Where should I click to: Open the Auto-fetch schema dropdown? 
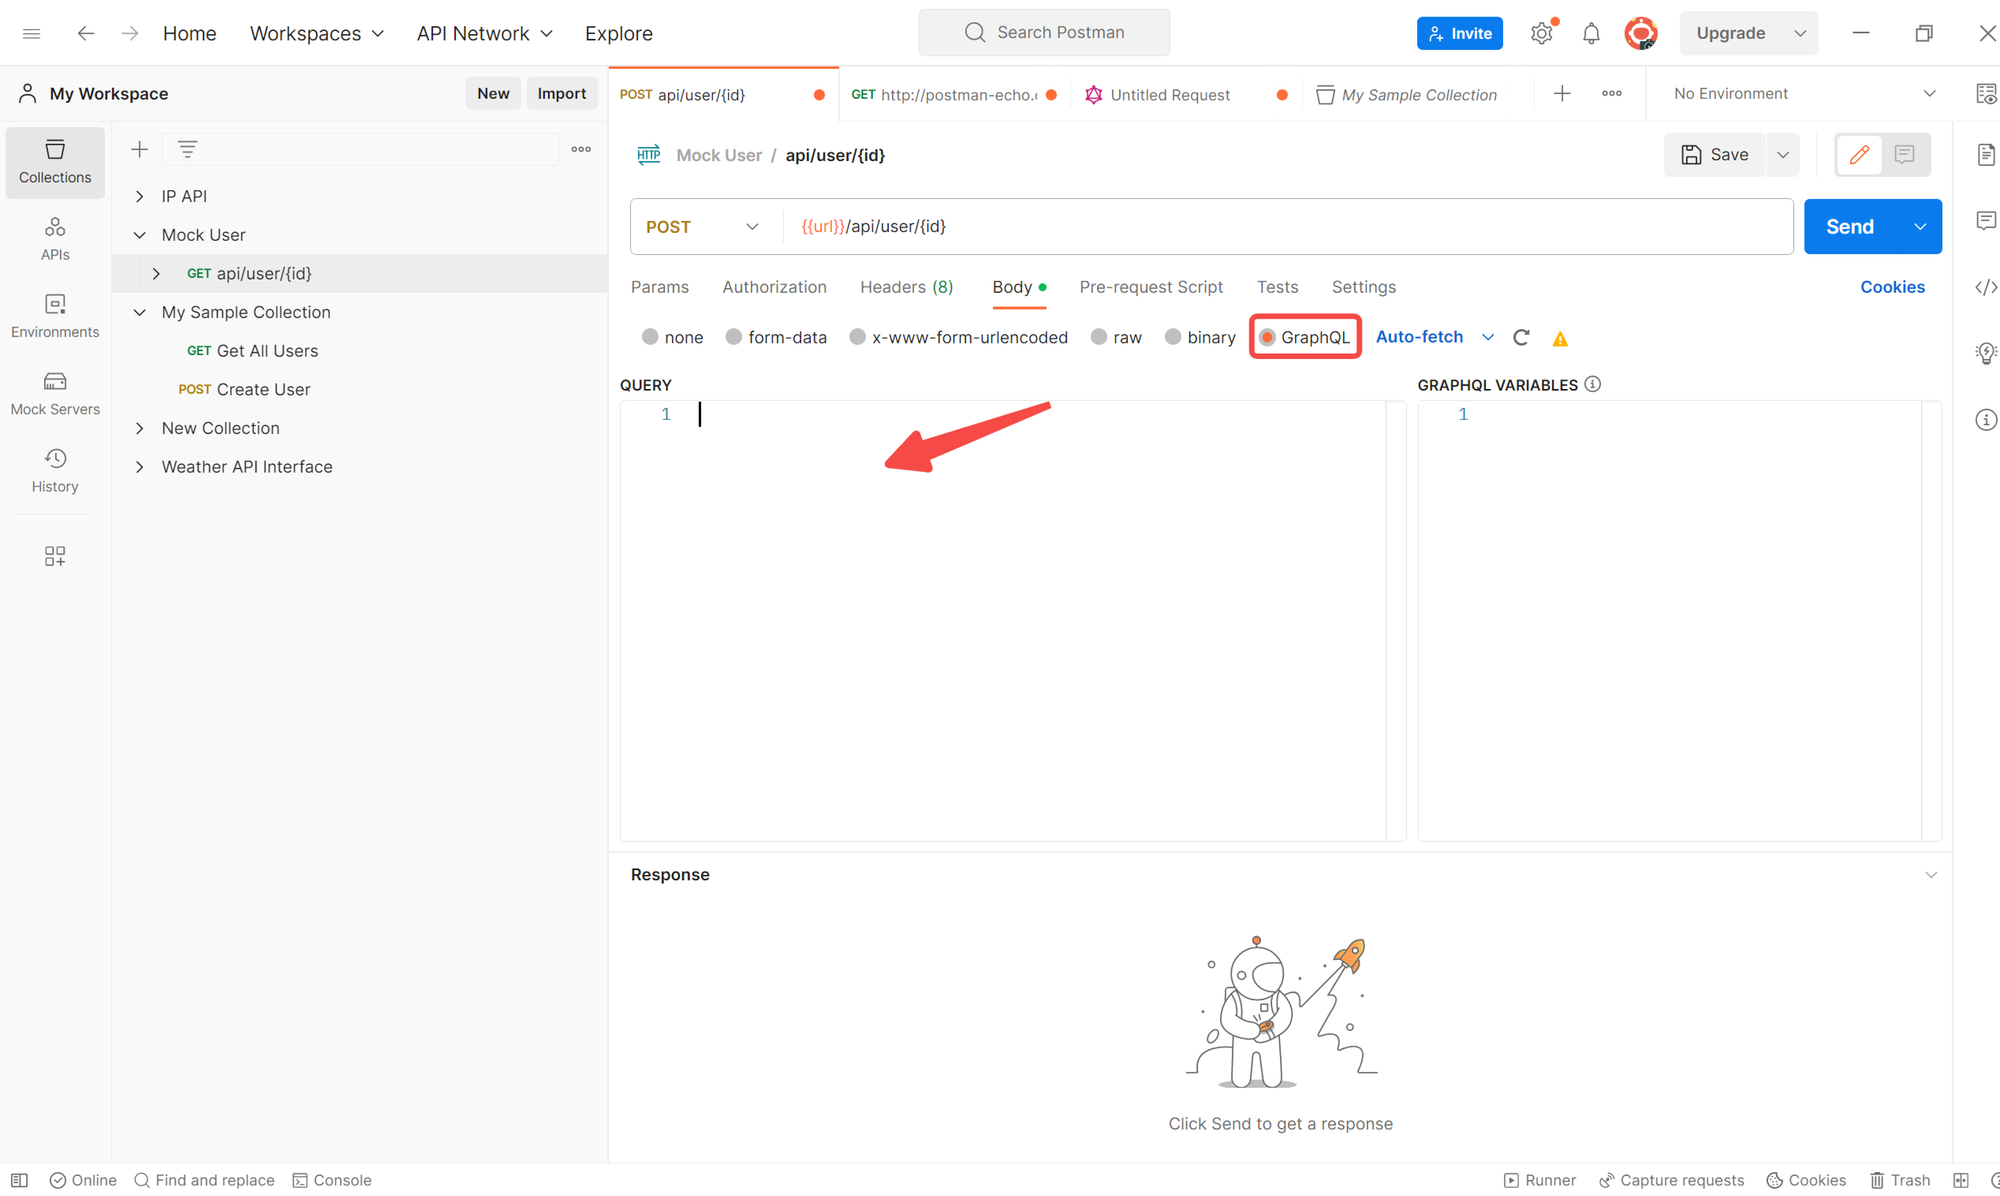click(x=1435, y=337)
